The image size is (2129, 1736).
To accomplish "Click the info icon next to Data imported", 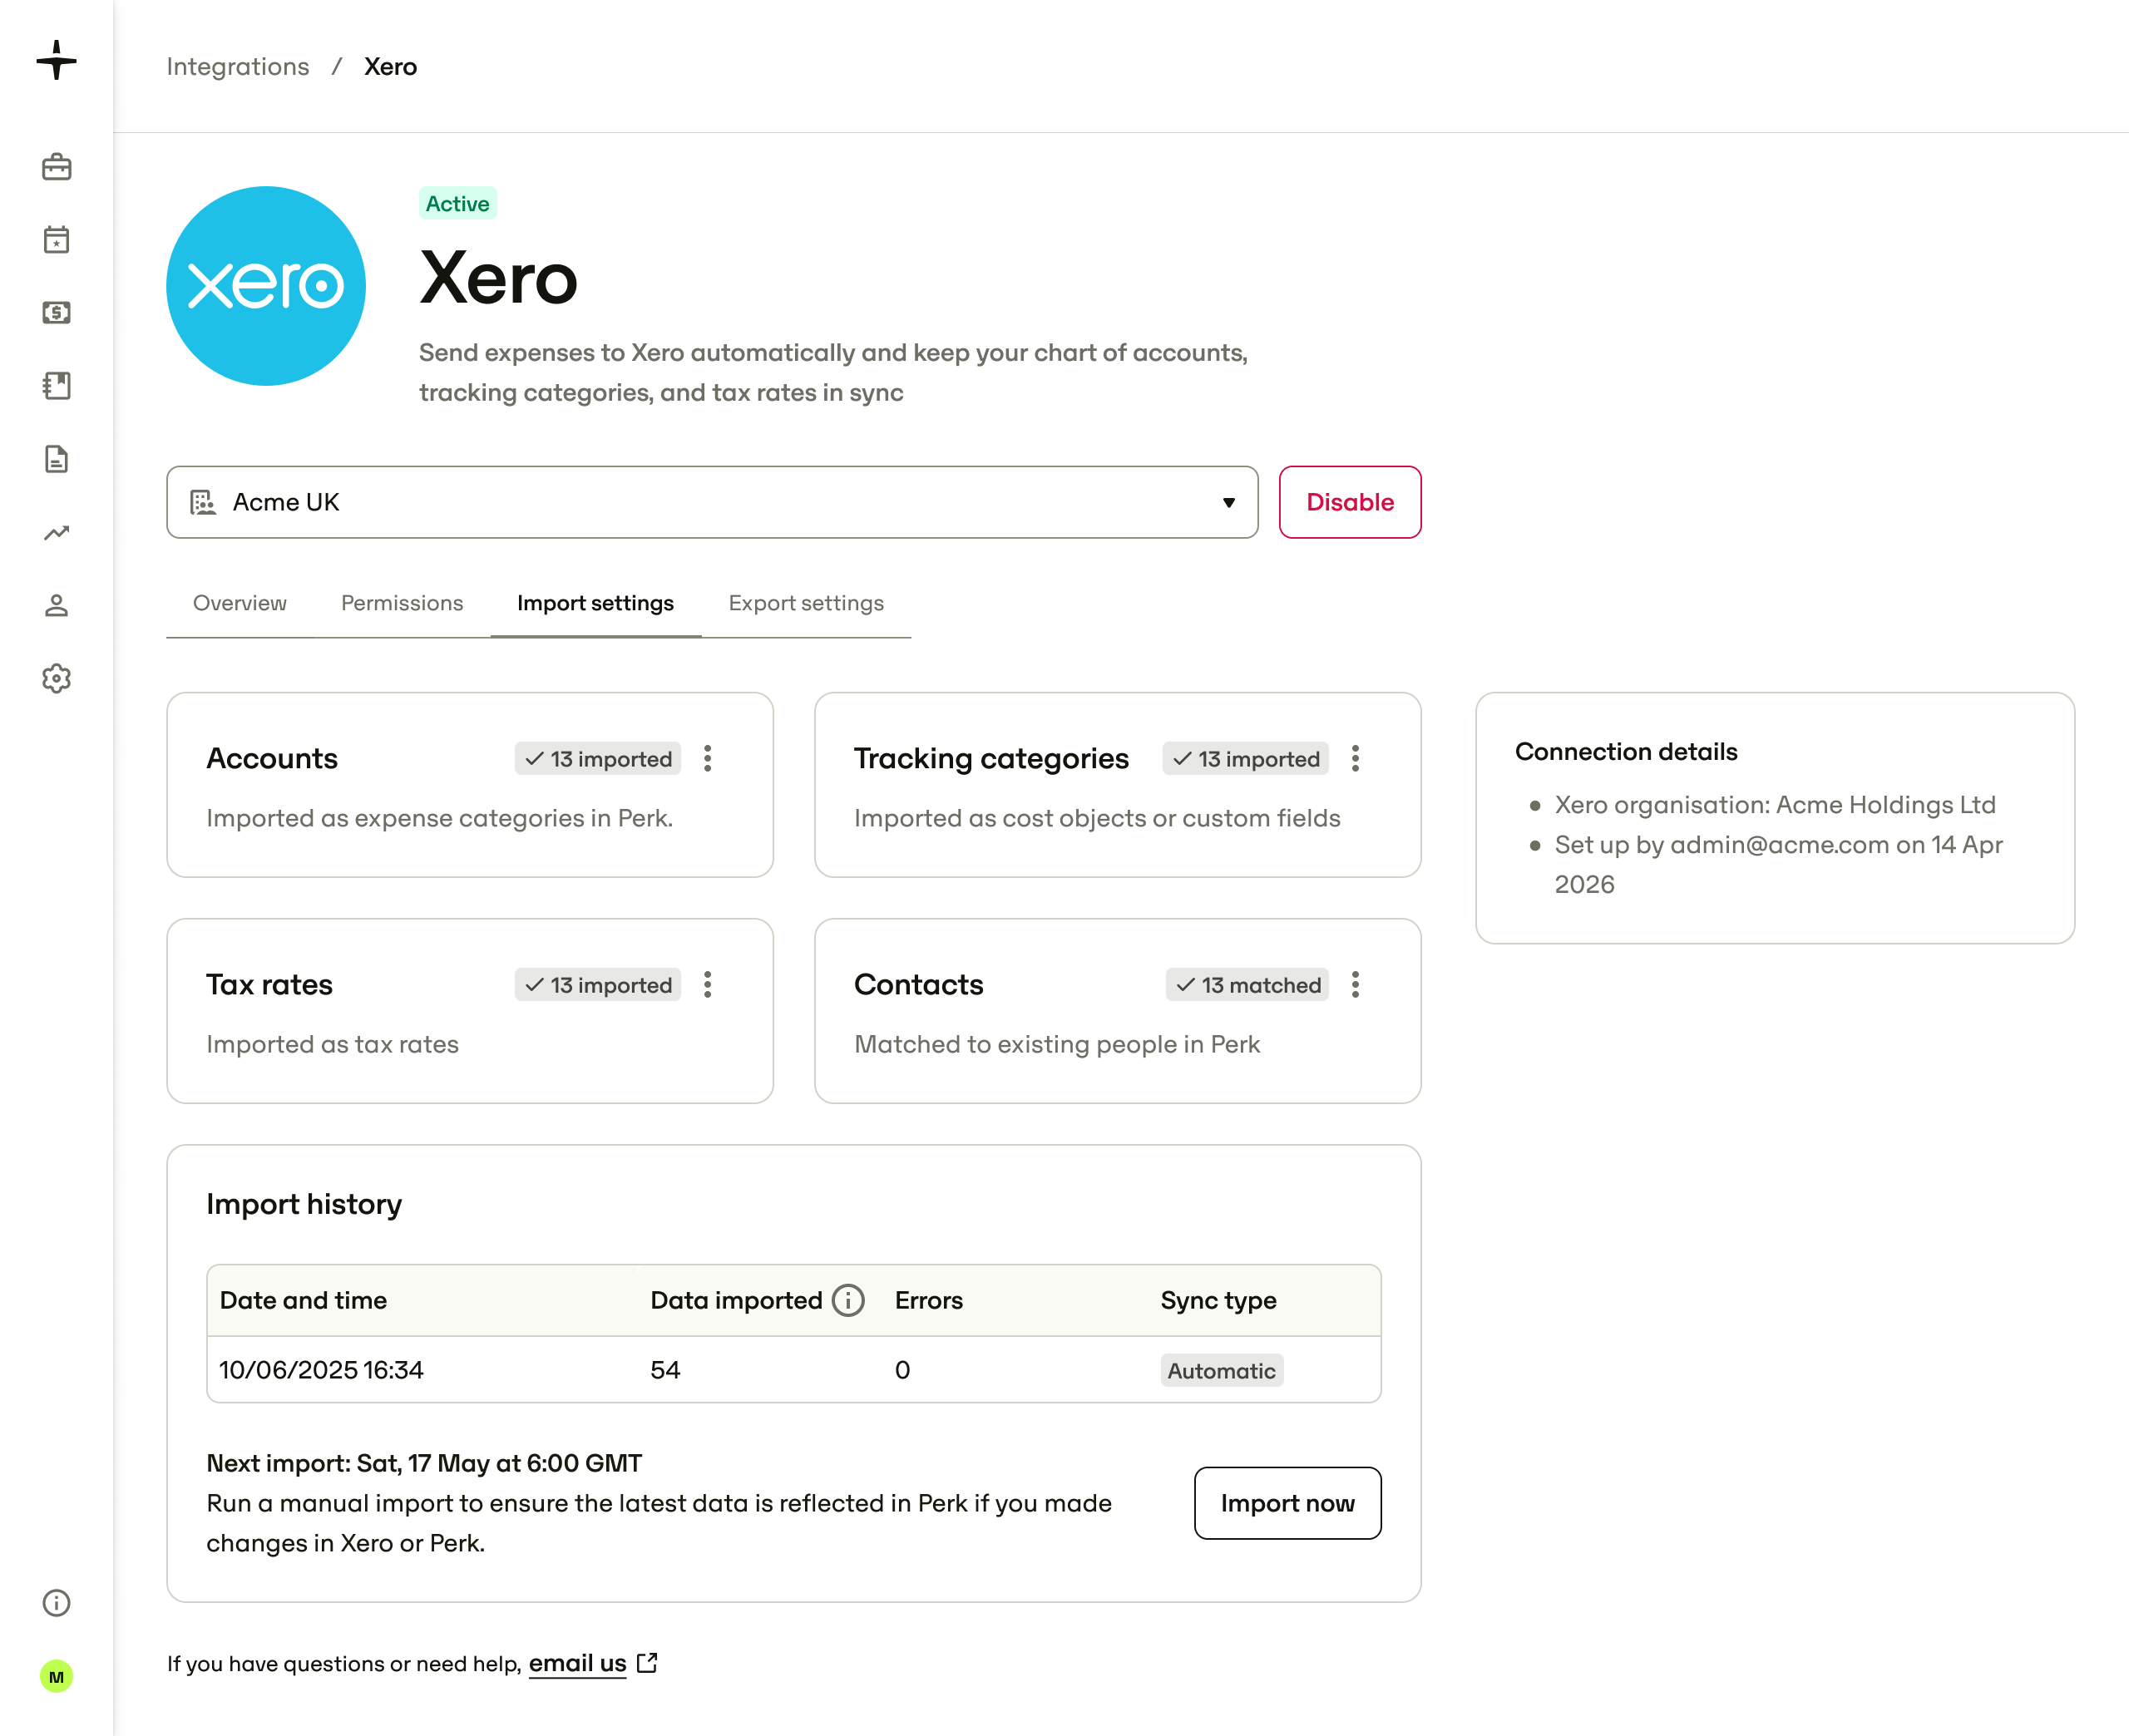I will (848, 1300).
